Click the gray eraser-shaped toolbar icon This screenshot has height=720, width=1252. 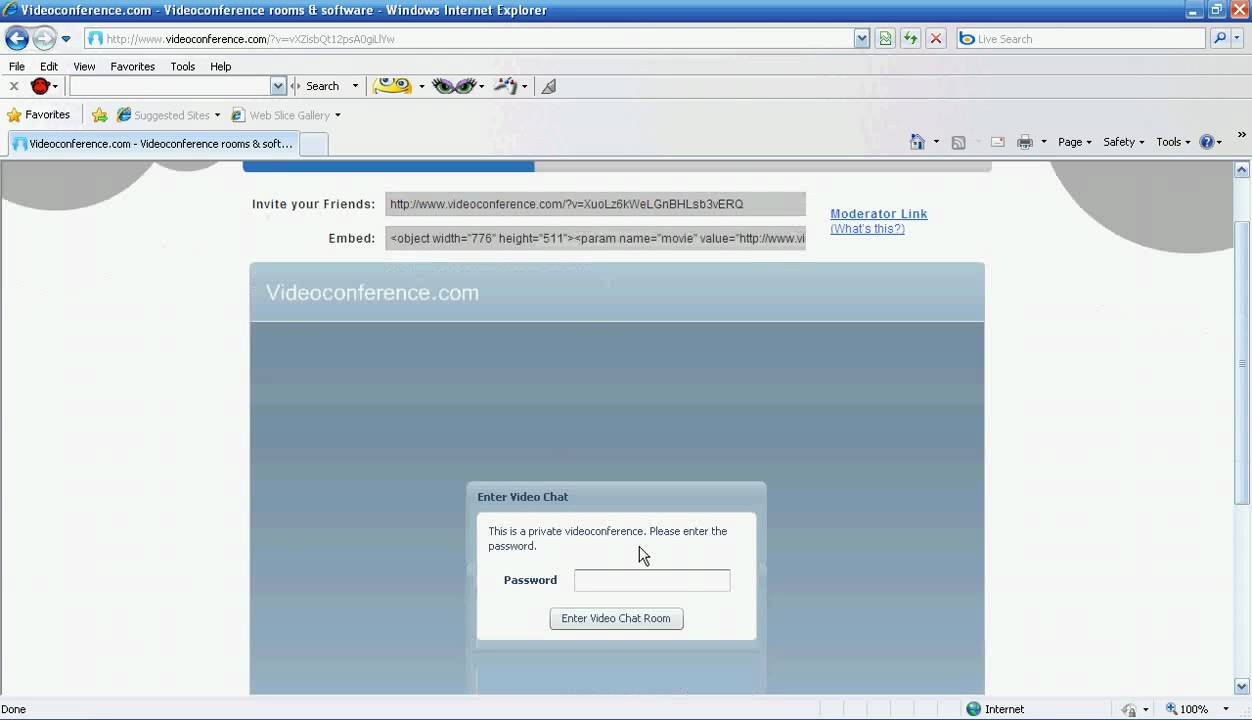point(548,86)
